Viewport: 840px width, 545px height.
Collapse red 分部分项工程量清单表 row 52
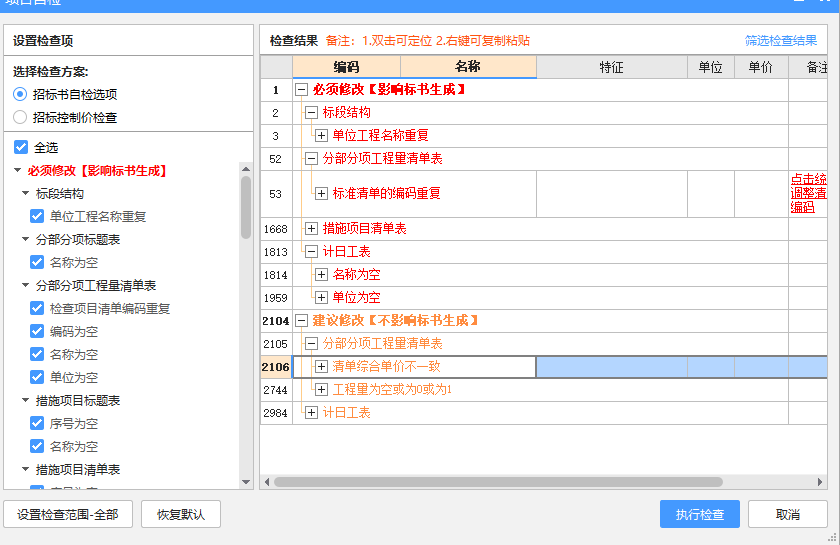coord(311,159)
